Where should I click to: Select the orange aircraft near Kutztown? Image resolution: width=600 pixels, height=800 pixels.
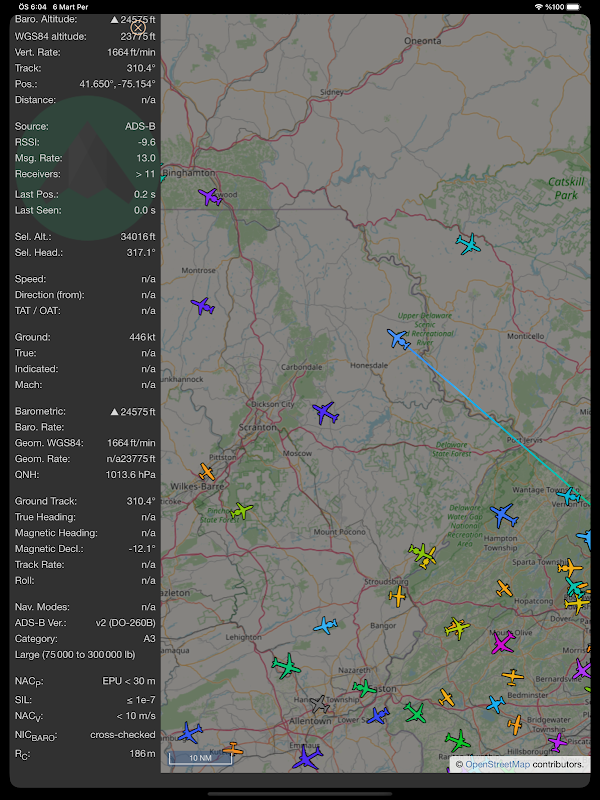click(x=233, y=748)
